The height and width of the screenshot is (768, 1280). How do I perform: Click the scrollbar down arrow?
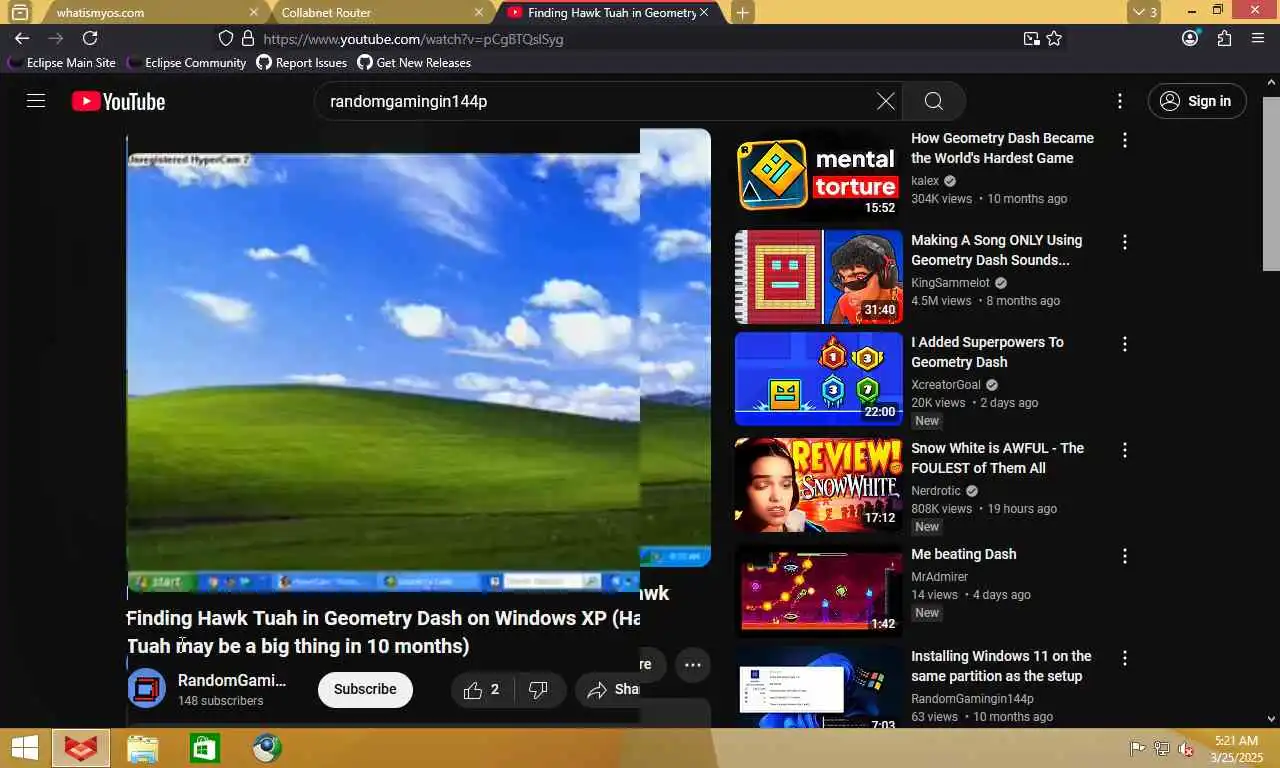click(x=1271, y=718)
